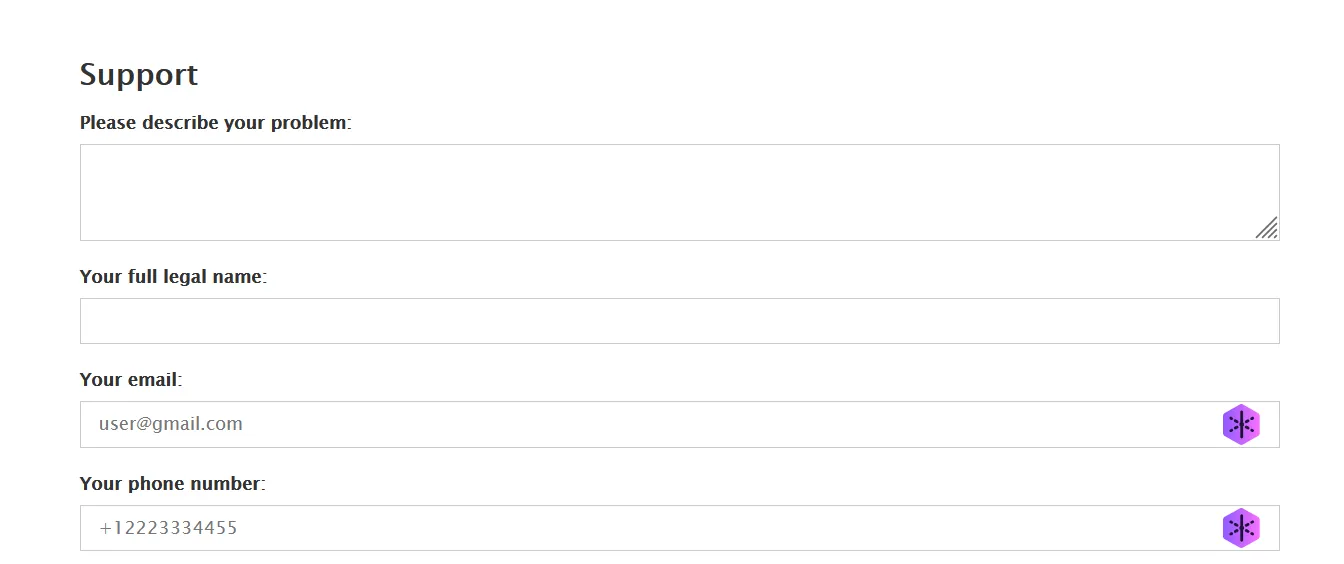Click the "Please describe your problem" label
The width and height of the screenshot is (1344, 564).
coord(215,123)
